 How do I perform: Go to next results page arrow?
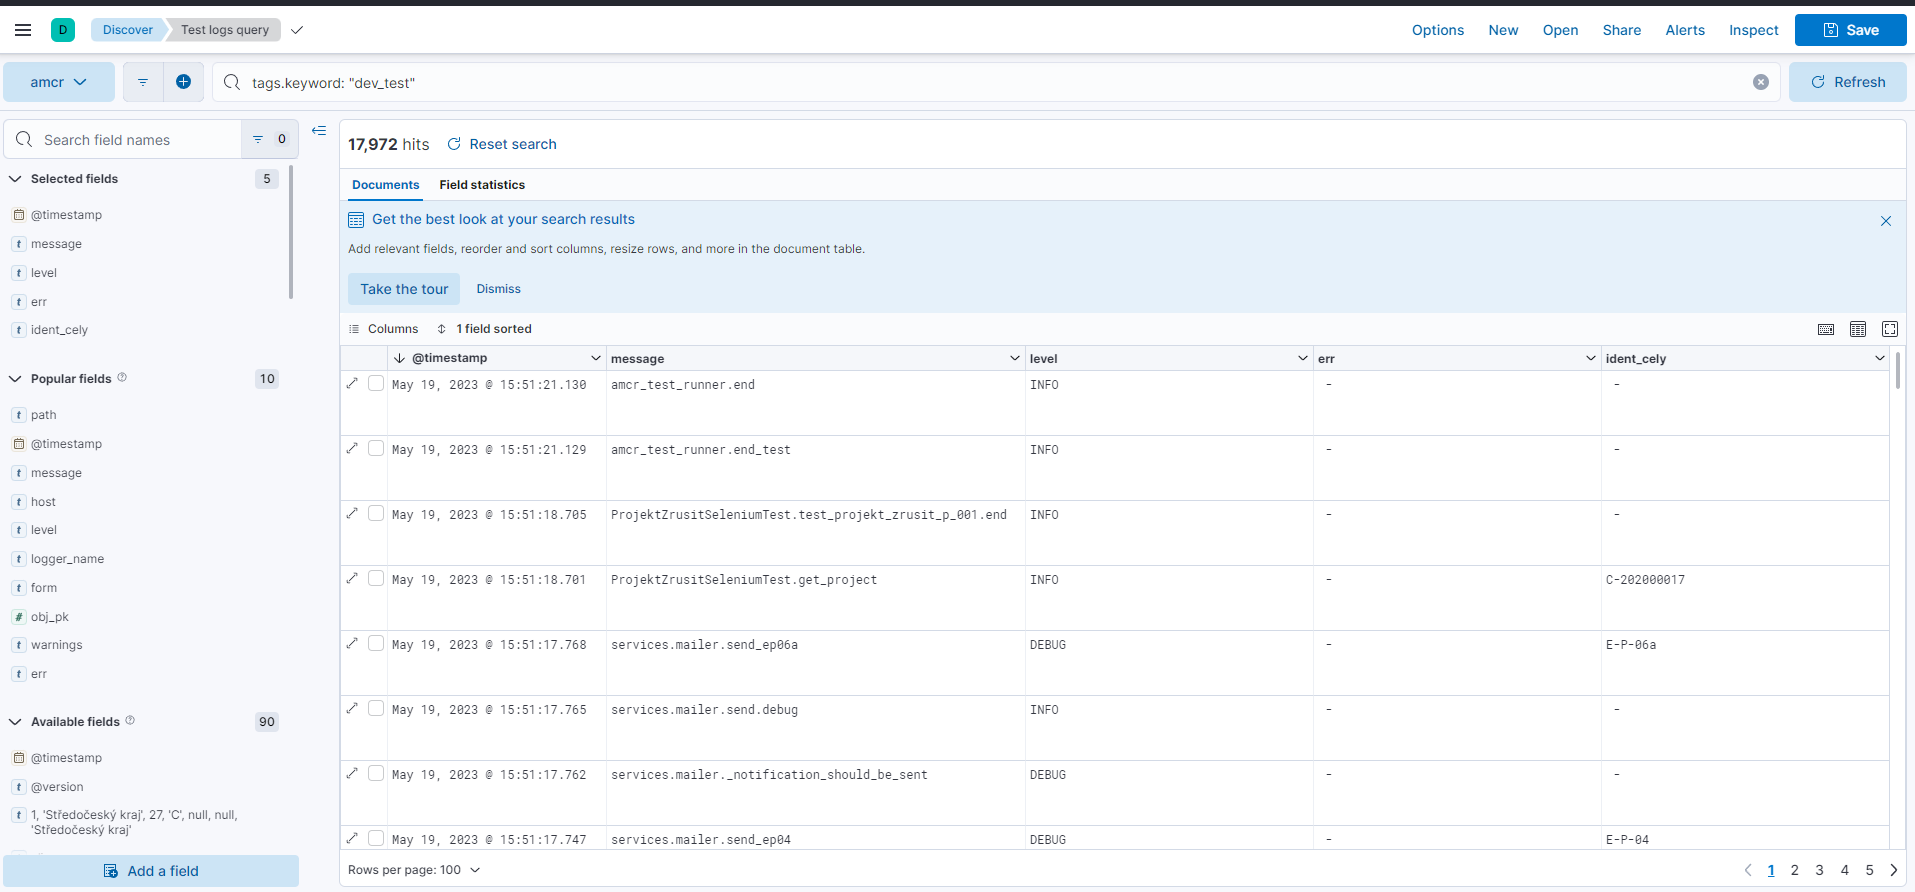[x=1893, y=870]
